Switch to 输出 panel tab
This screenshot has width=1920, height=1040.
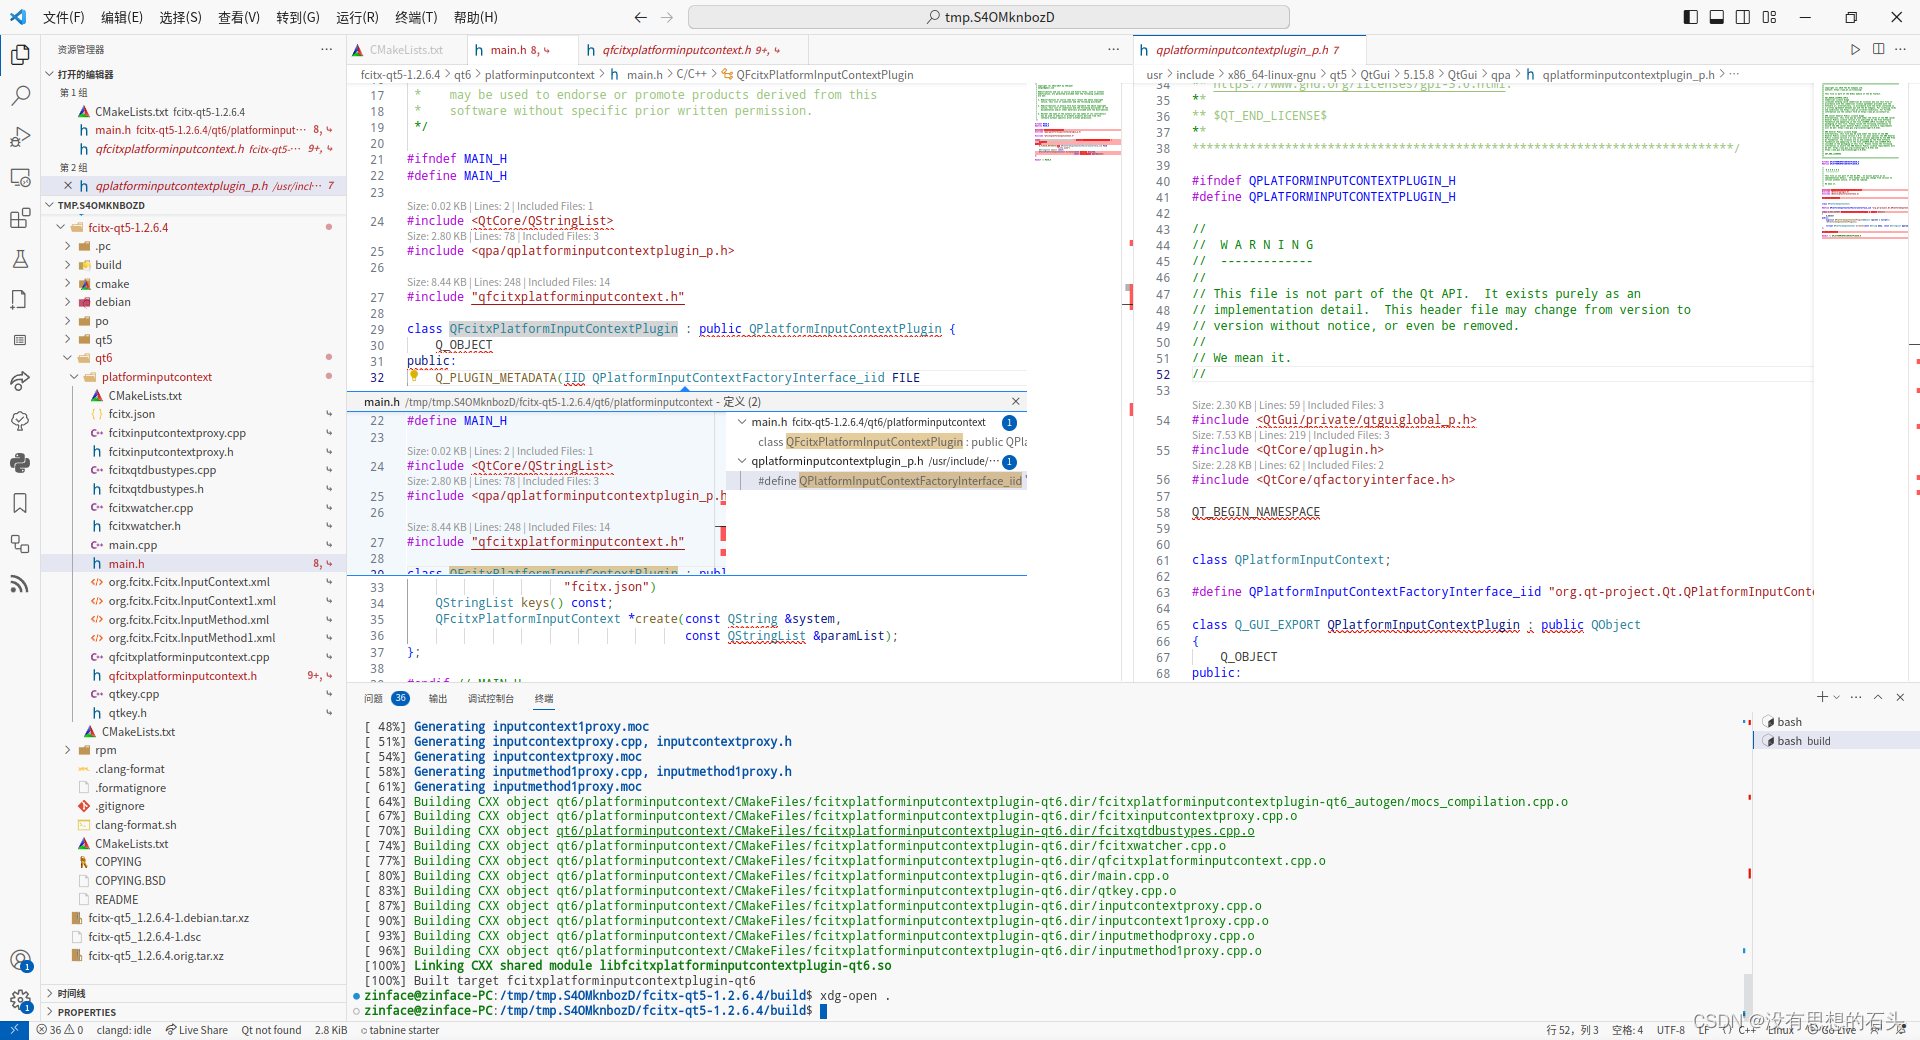[x=438, y=698]
